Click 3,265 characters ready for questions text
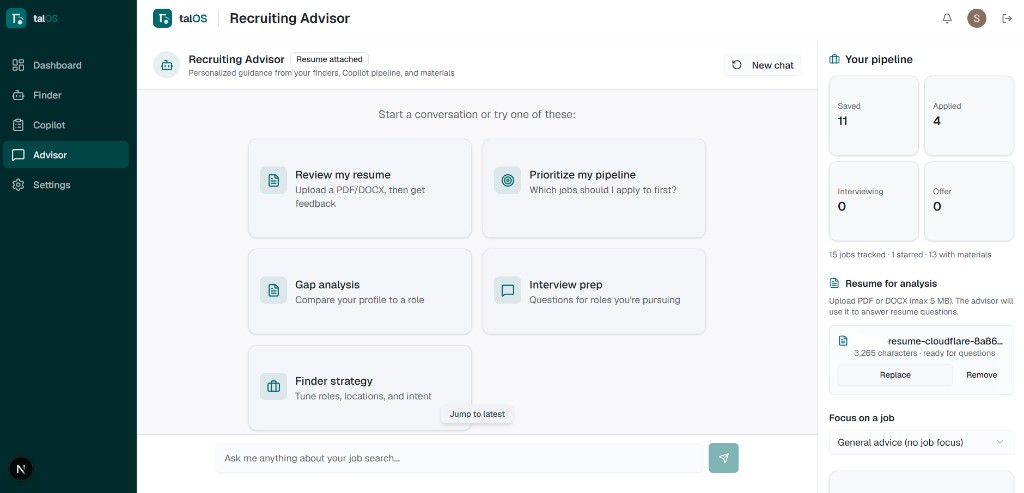Screen dimensions: 1024x493 924,353
